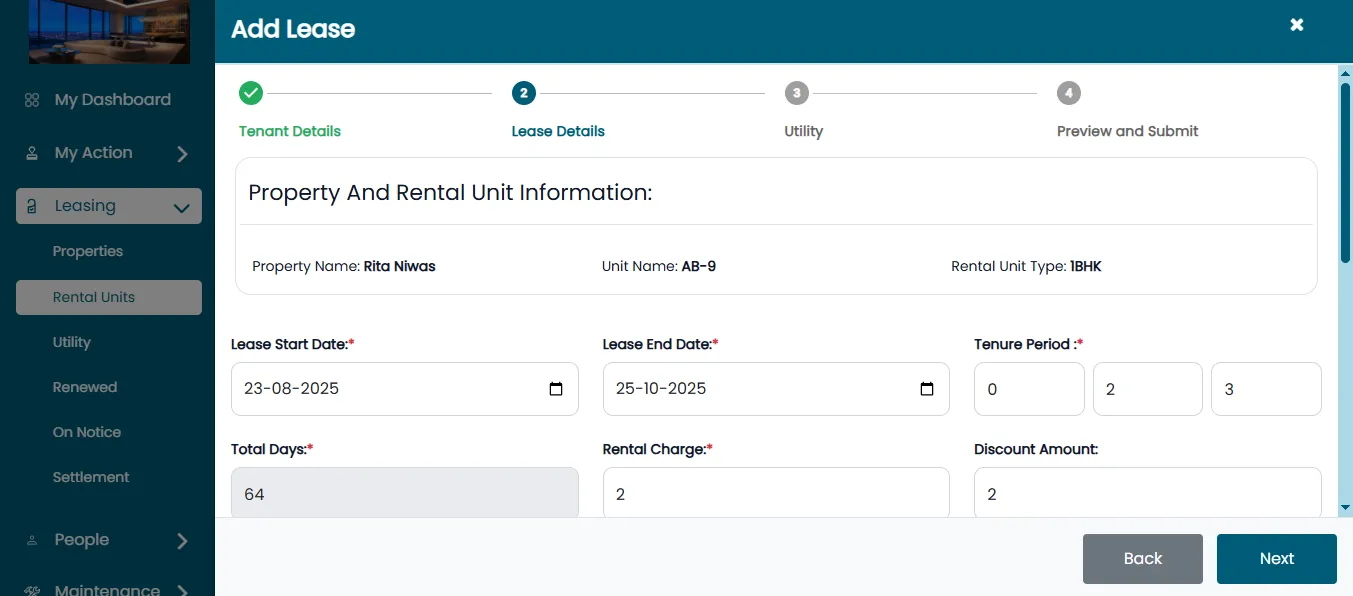The image size is (1353, 596).
Task: Click the My Dashboard grid icon
Action: pyautogui.click(x=32, y=100)
